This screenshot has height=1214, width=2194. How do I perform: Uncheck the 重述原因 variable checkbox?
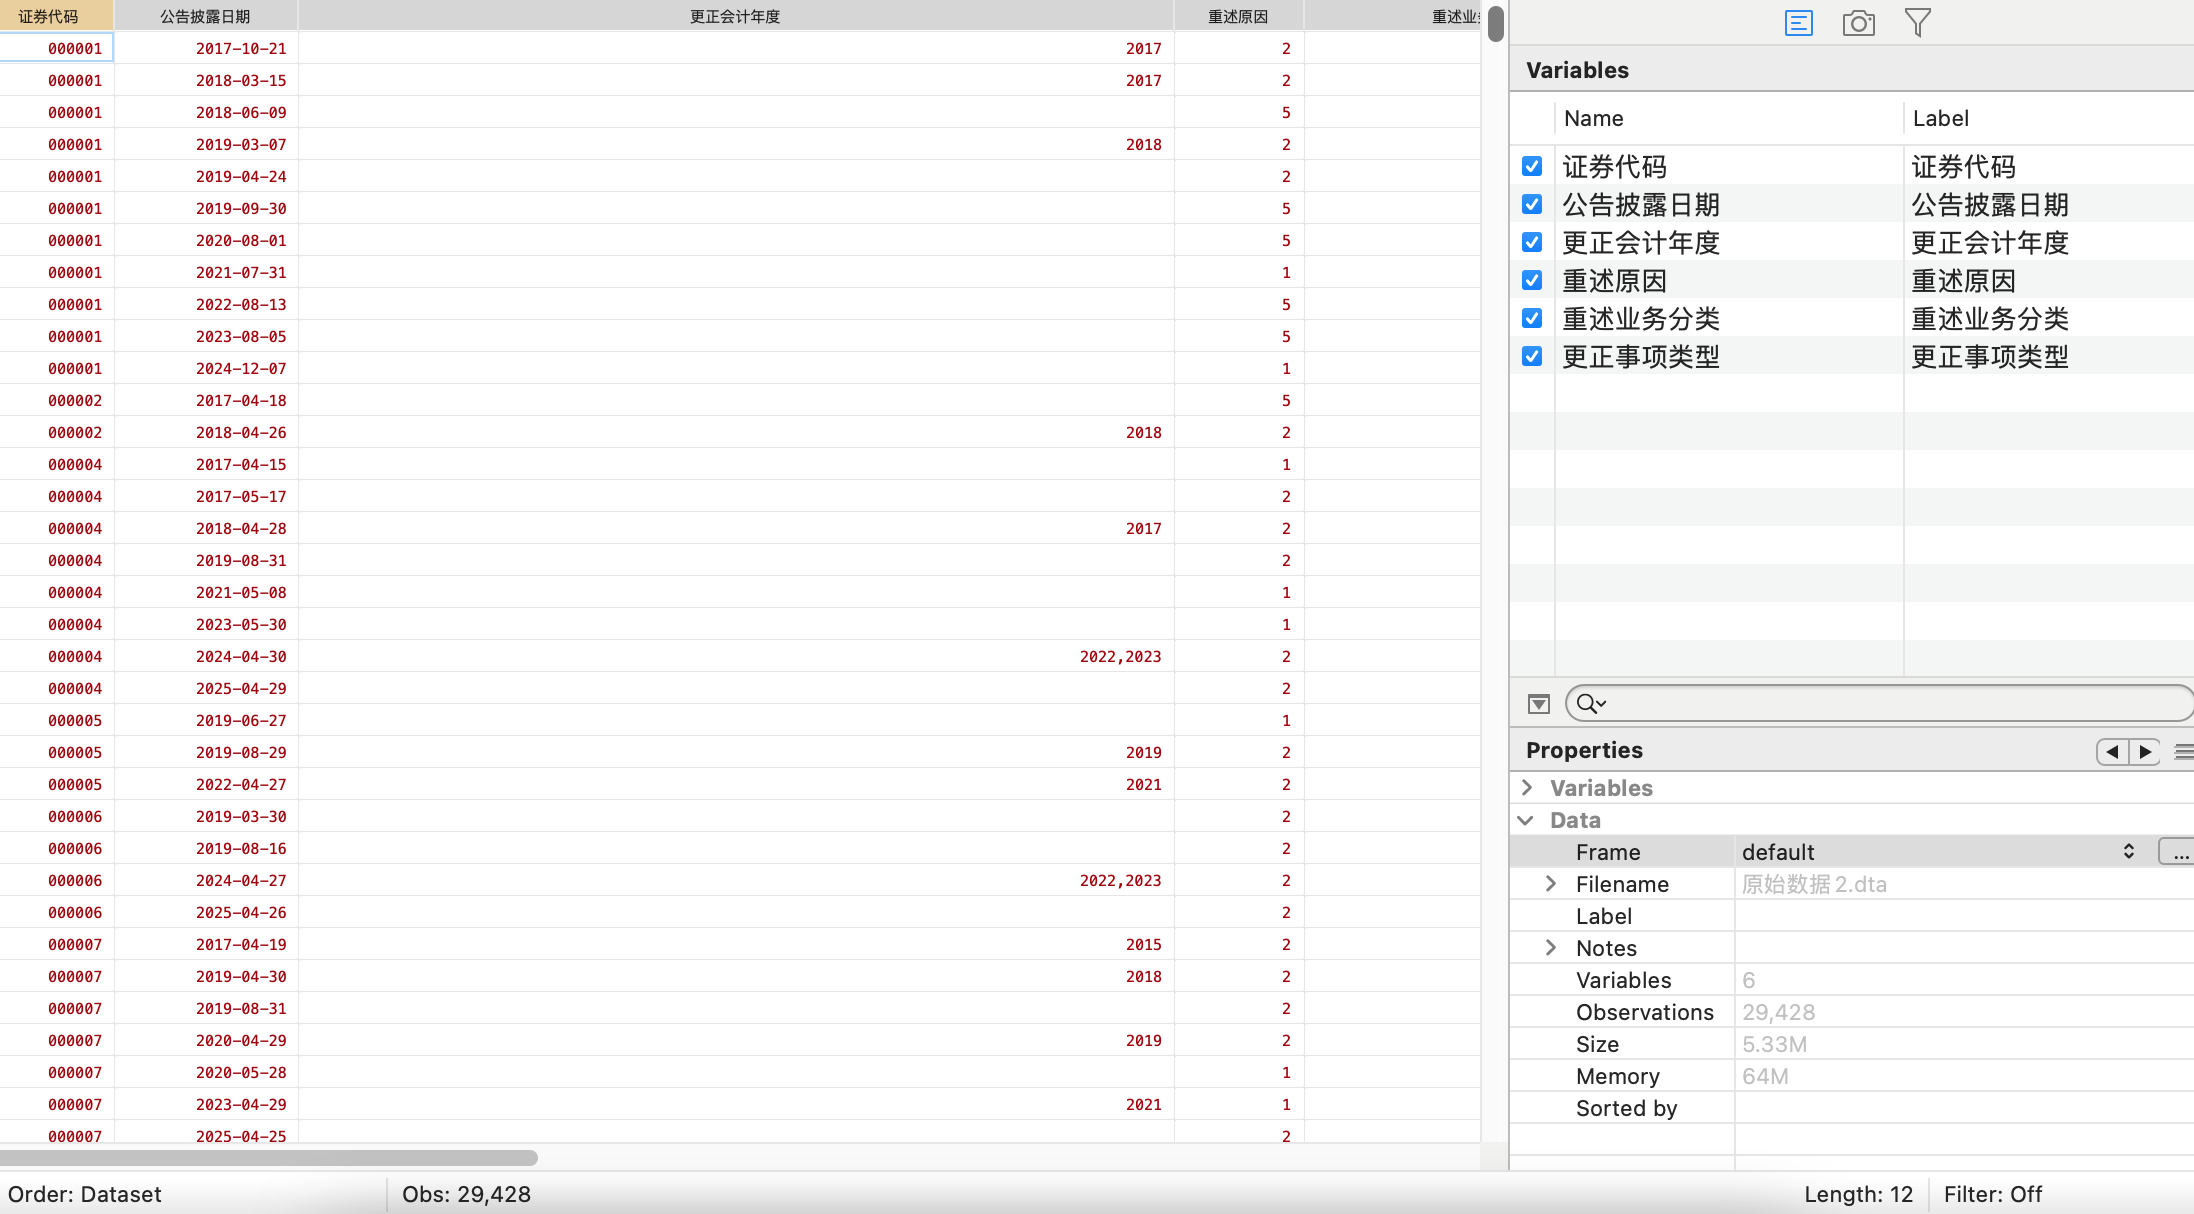pos(1532,280)
